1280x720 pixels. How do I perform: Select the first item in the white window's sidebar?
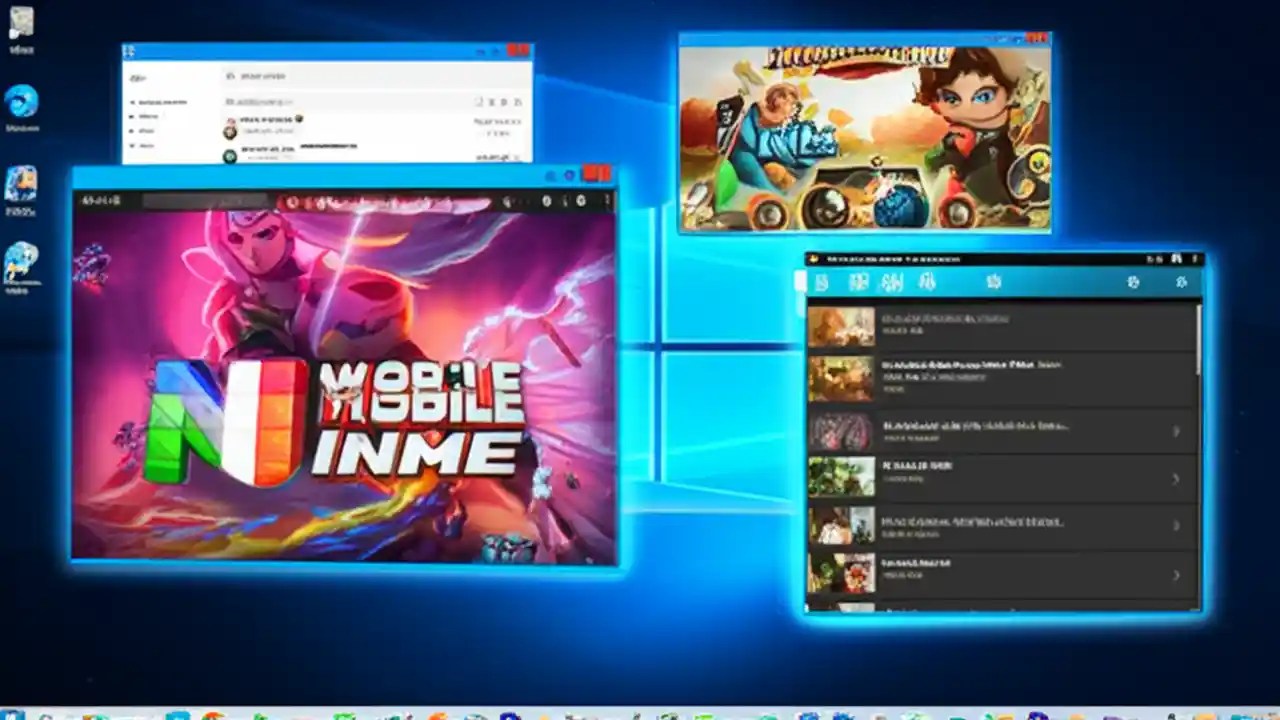pyautogui.click(x=148, y=102)
